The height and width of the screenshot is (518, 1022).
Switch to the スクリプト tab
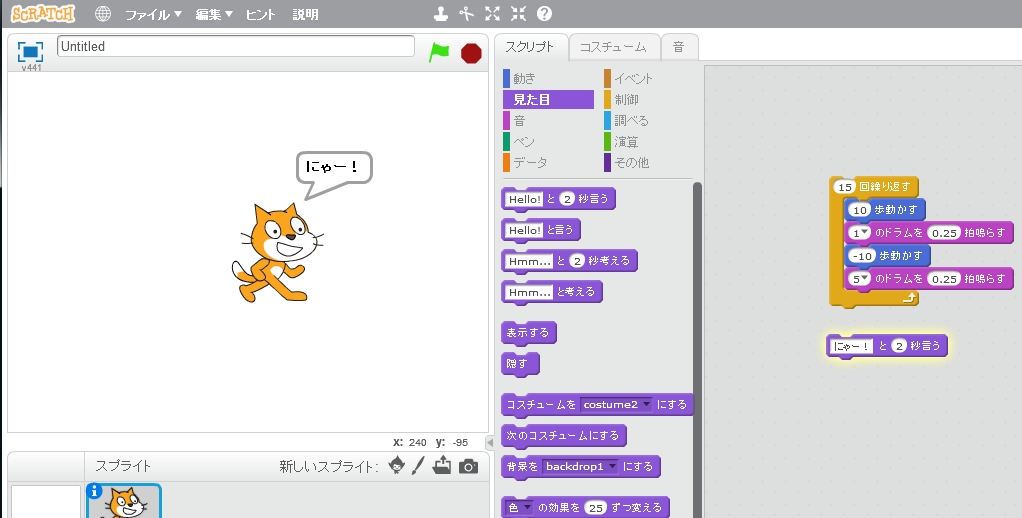(x=530, y=47)
